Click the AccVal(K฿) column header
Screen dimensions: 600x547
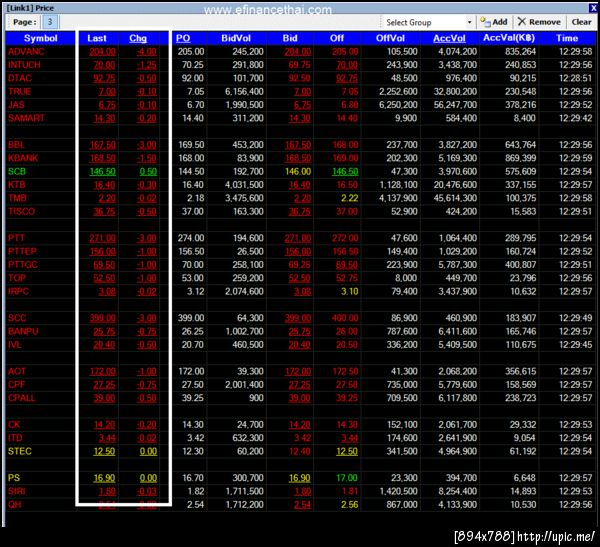tap(509, 38)
